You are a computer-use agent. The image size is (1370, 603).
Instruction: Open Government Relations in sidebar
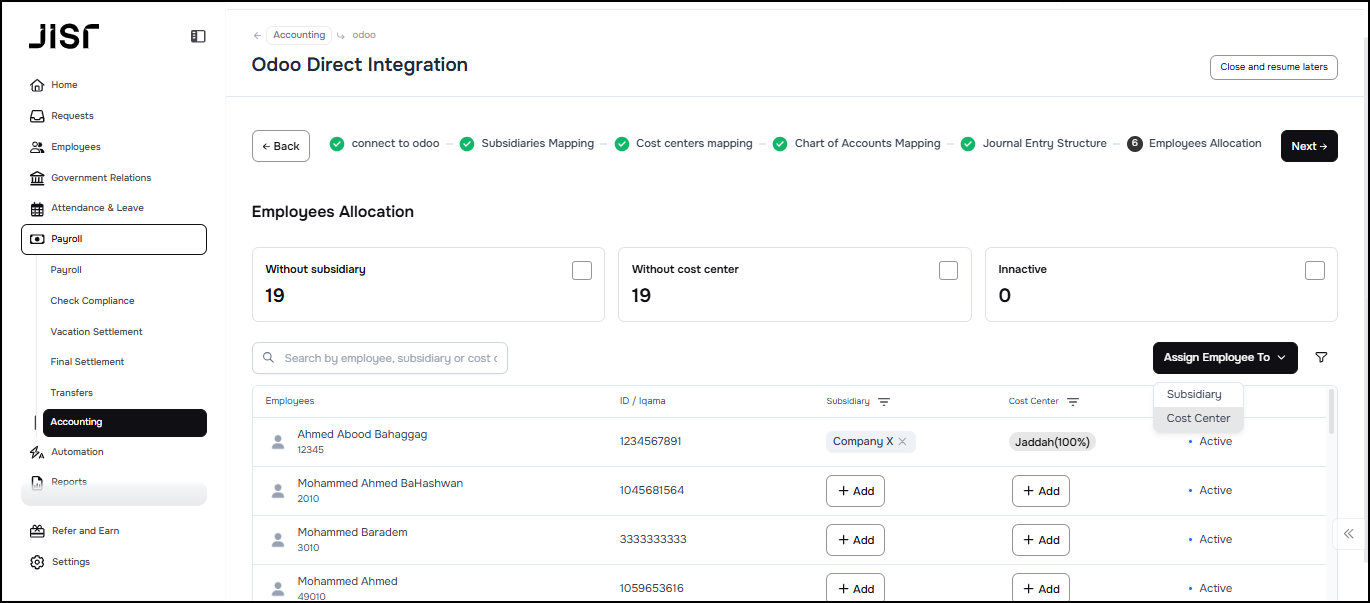click(x=100, y=178)
